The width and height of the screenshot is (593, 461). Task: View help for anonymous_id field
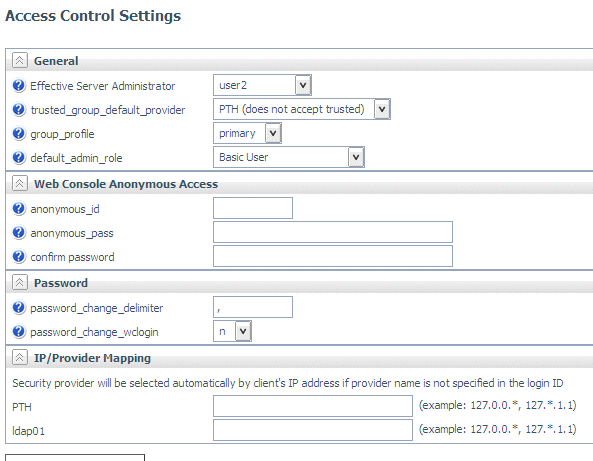coord(19,208)
